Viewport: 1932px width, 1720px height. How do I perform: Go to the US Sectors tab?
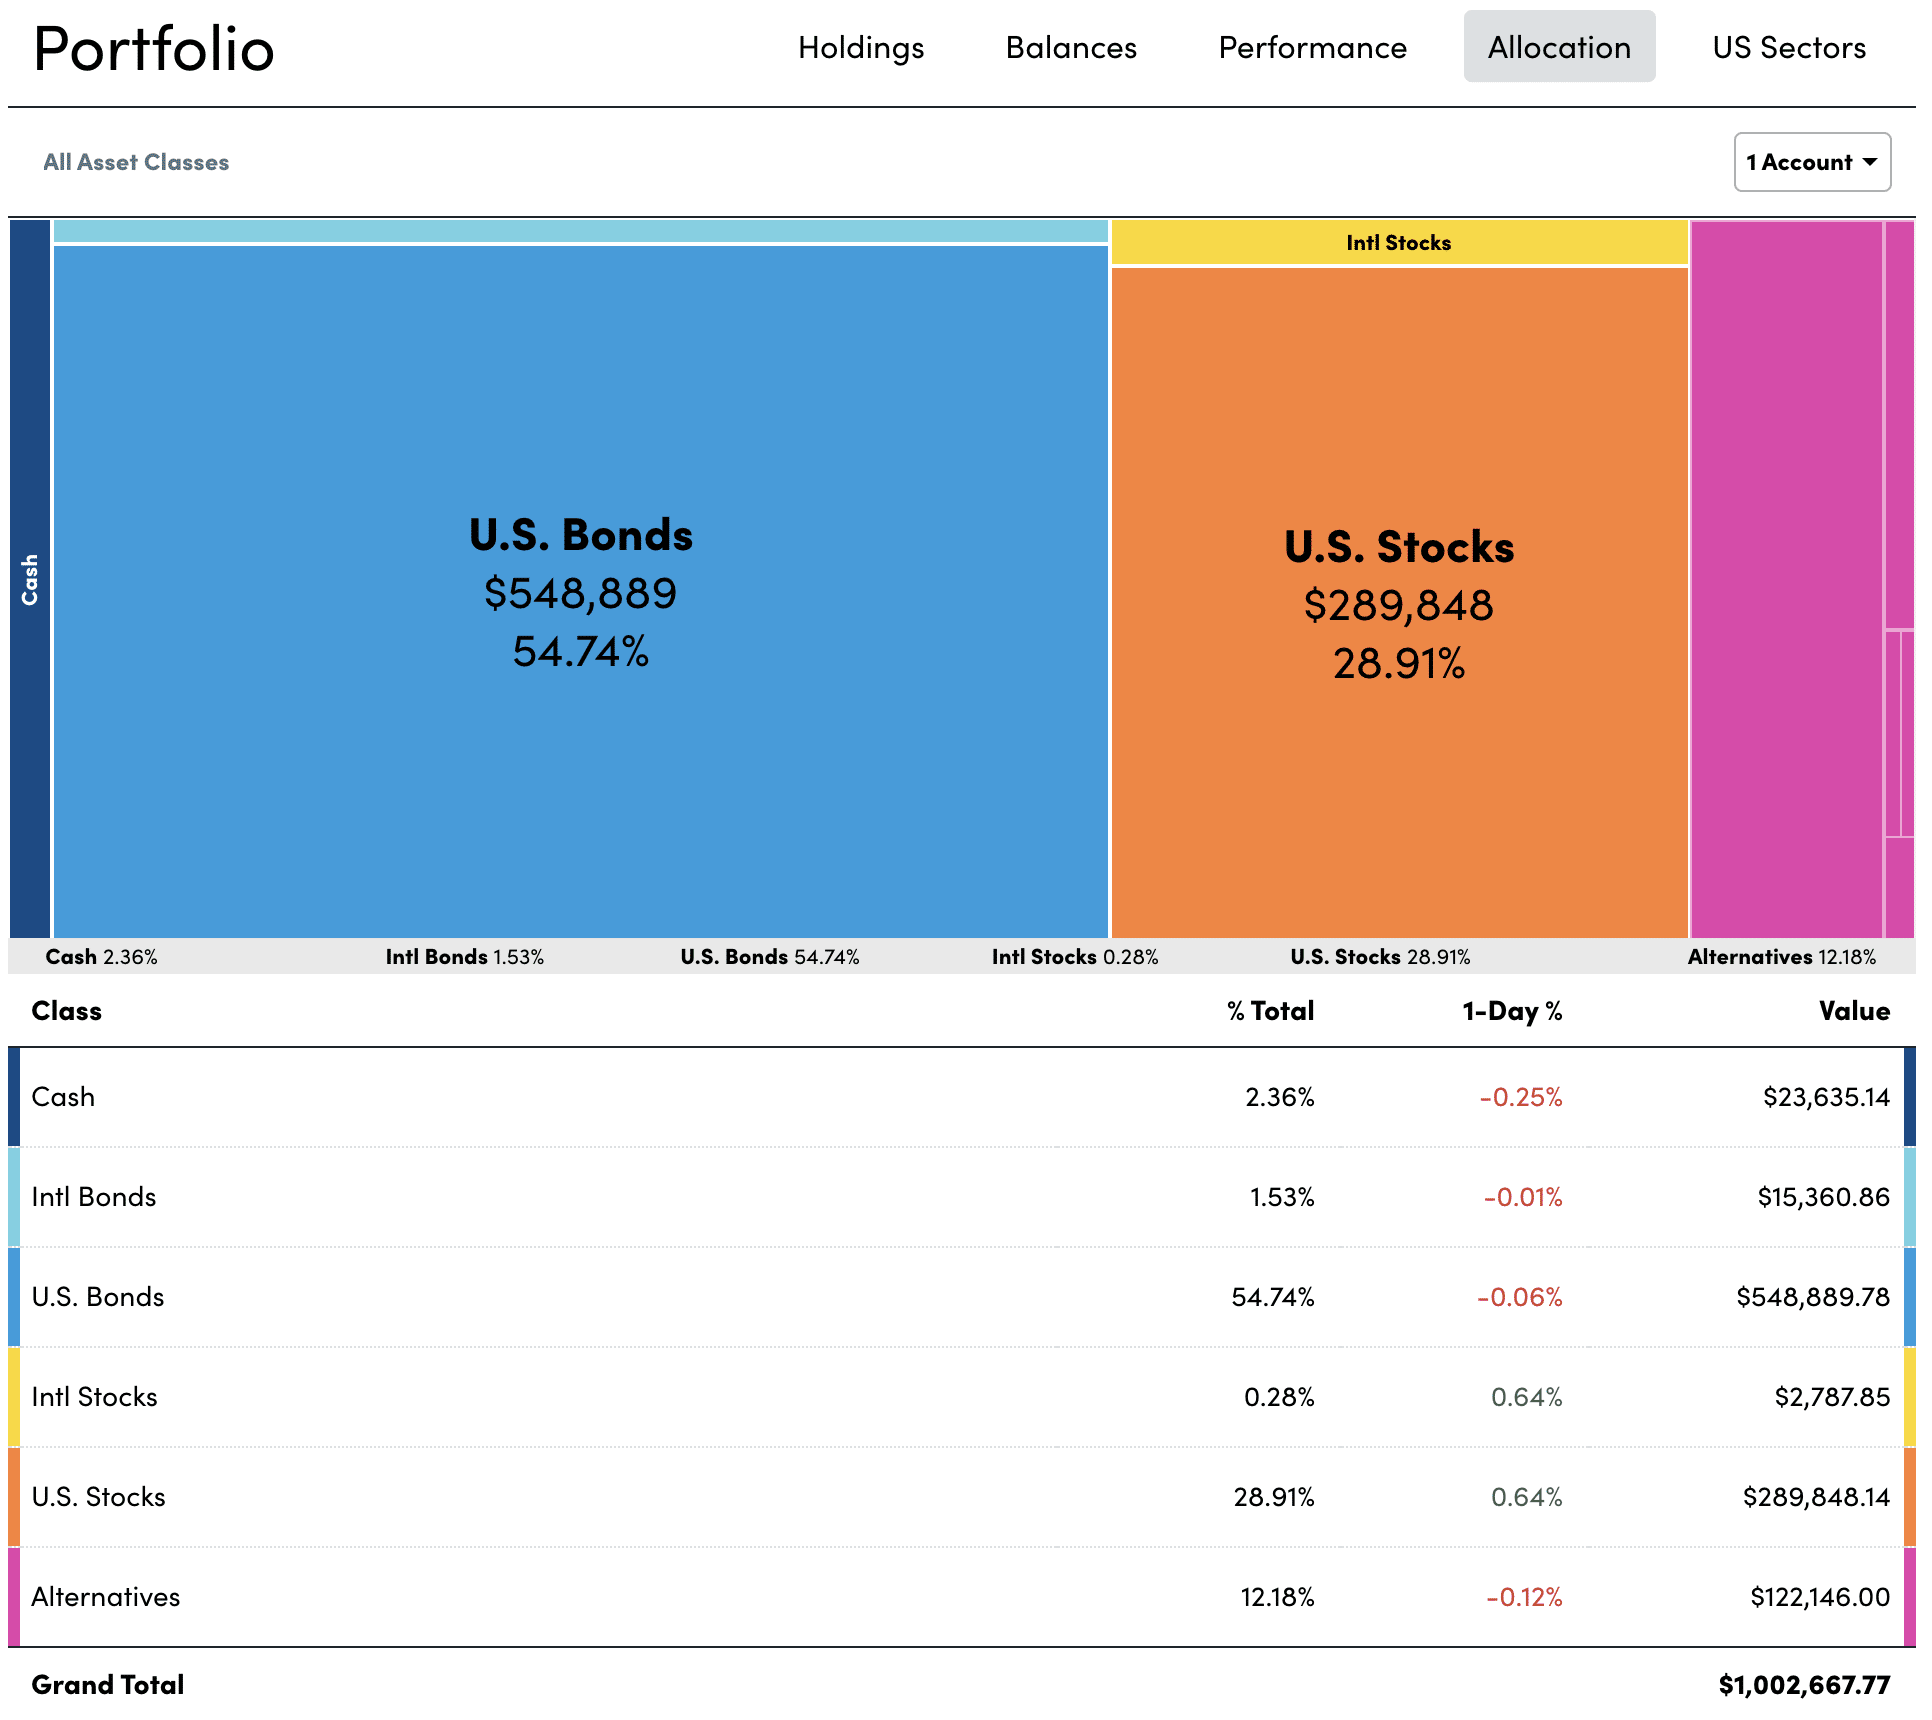click(1789, 47)
